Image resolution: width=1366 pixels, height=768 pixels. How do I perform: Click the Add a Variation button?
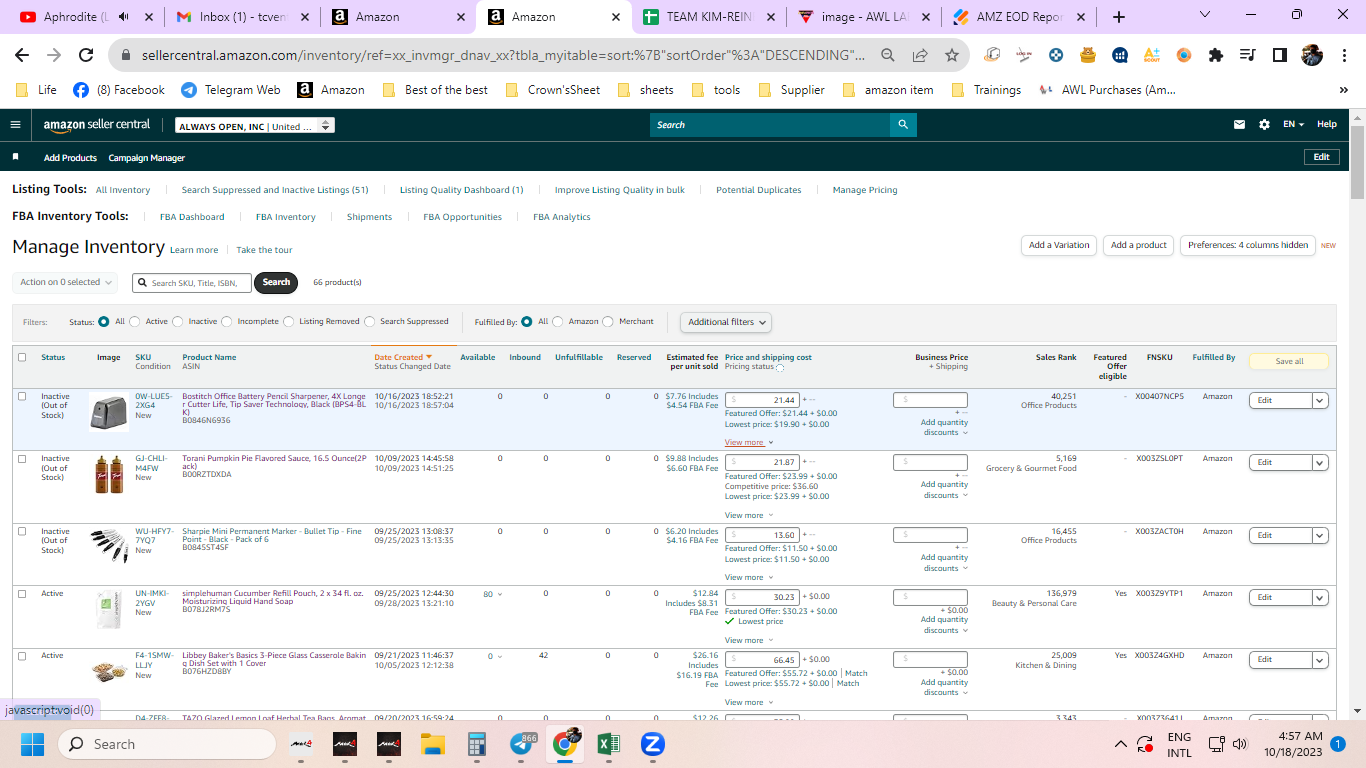[1059, 245]
